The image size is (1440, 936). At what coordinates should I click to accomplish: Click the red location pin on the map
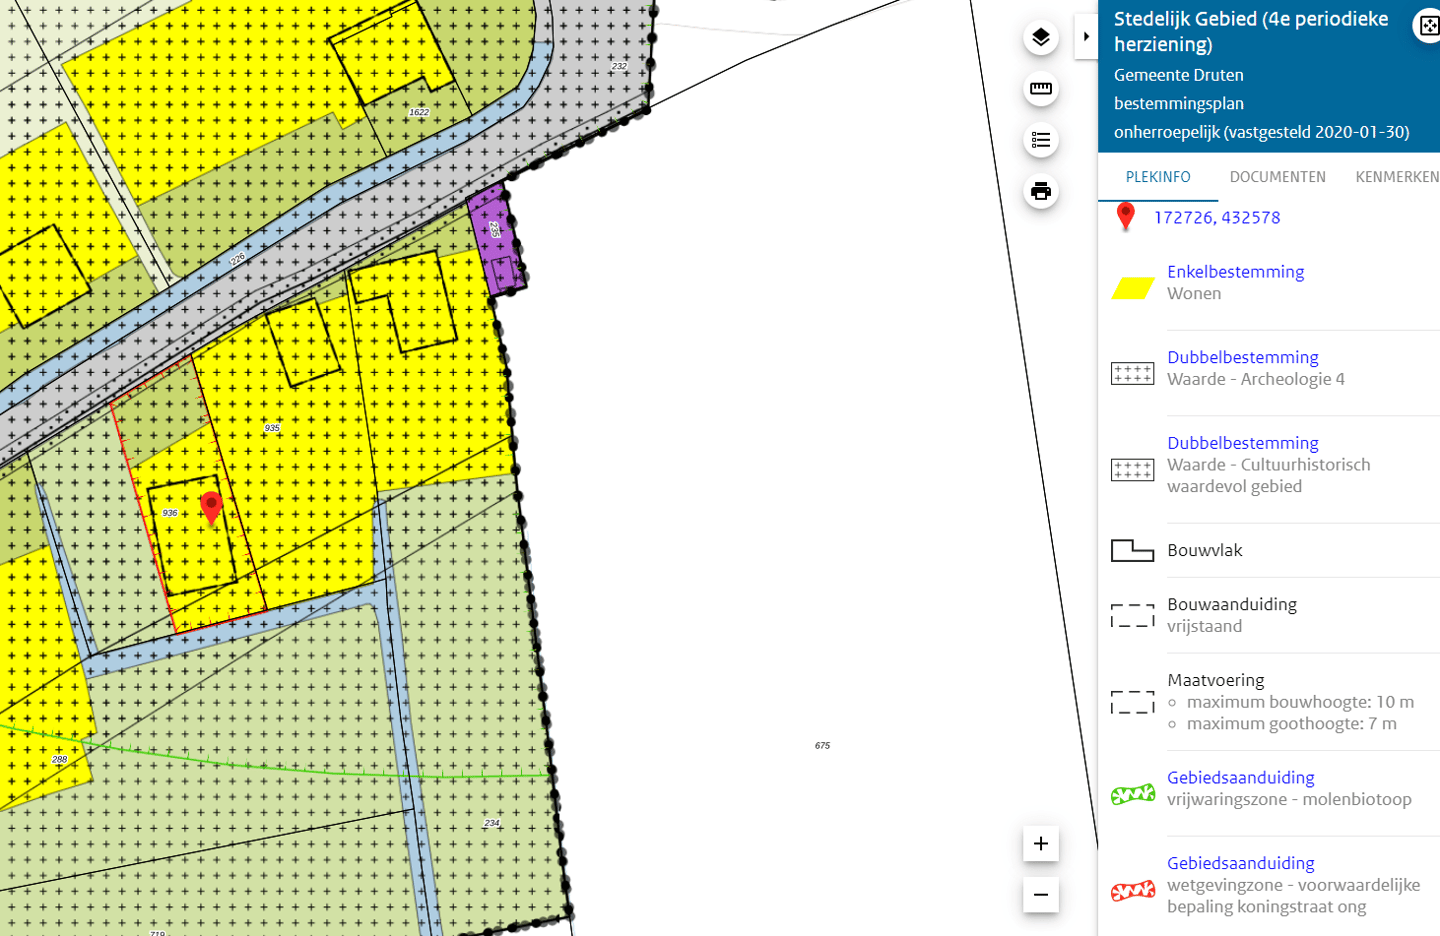point(211,506)
